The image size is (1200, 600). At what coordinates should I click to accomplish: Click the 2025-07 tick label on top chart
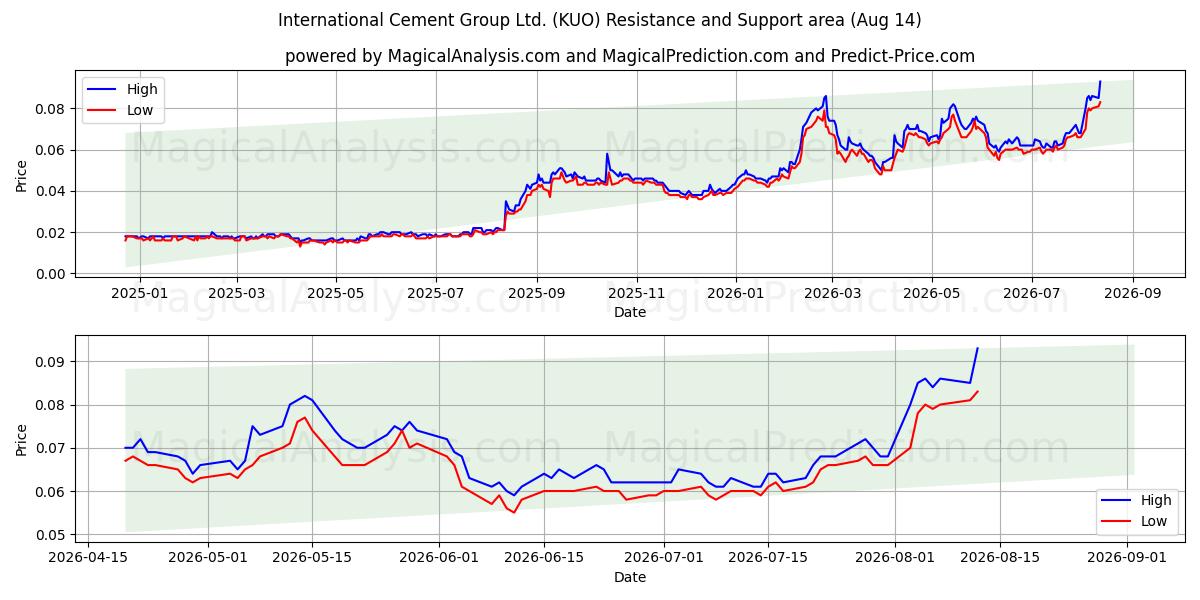coord(436,293)
